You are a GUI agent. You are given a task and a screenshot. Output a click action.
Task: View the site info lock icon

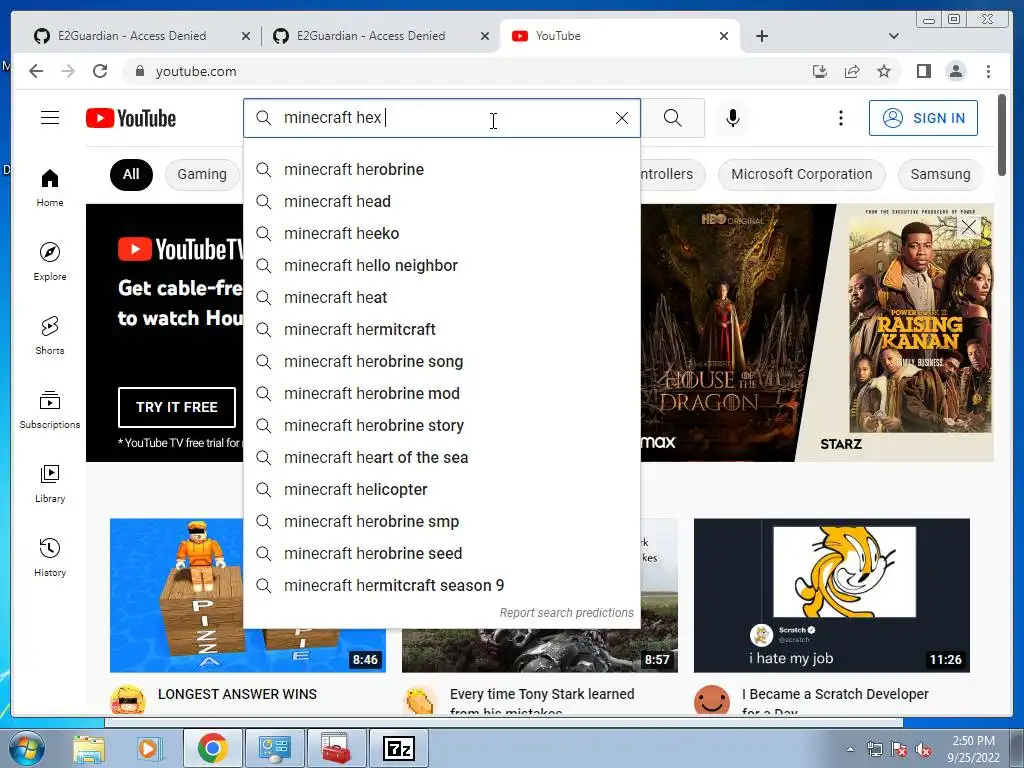139,71
